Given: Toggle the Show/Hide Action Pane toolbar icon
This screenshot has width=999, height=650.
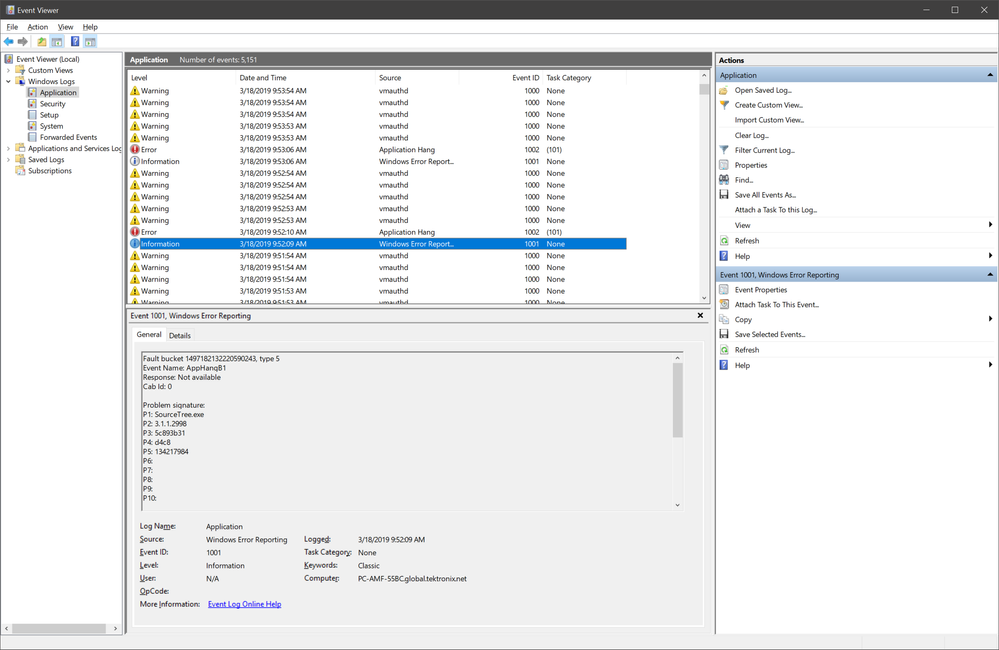Looking at the screenshot, I should tap(90, 41).
